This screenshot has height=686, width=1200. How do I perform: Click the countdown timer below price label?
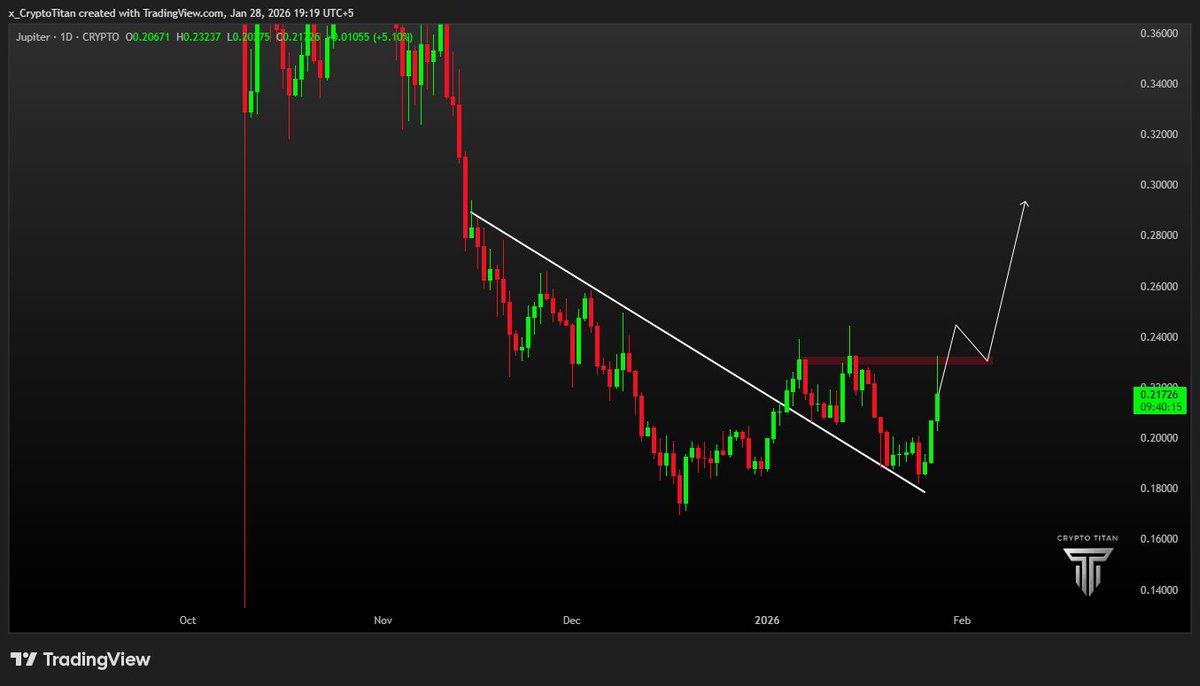(1160, 407)
